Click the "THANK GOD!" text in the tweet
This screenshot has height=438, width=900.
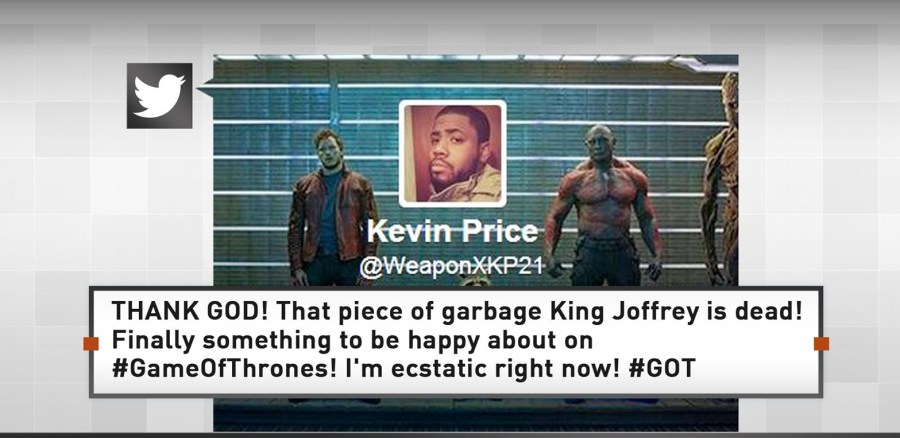(x=190, y=311)
